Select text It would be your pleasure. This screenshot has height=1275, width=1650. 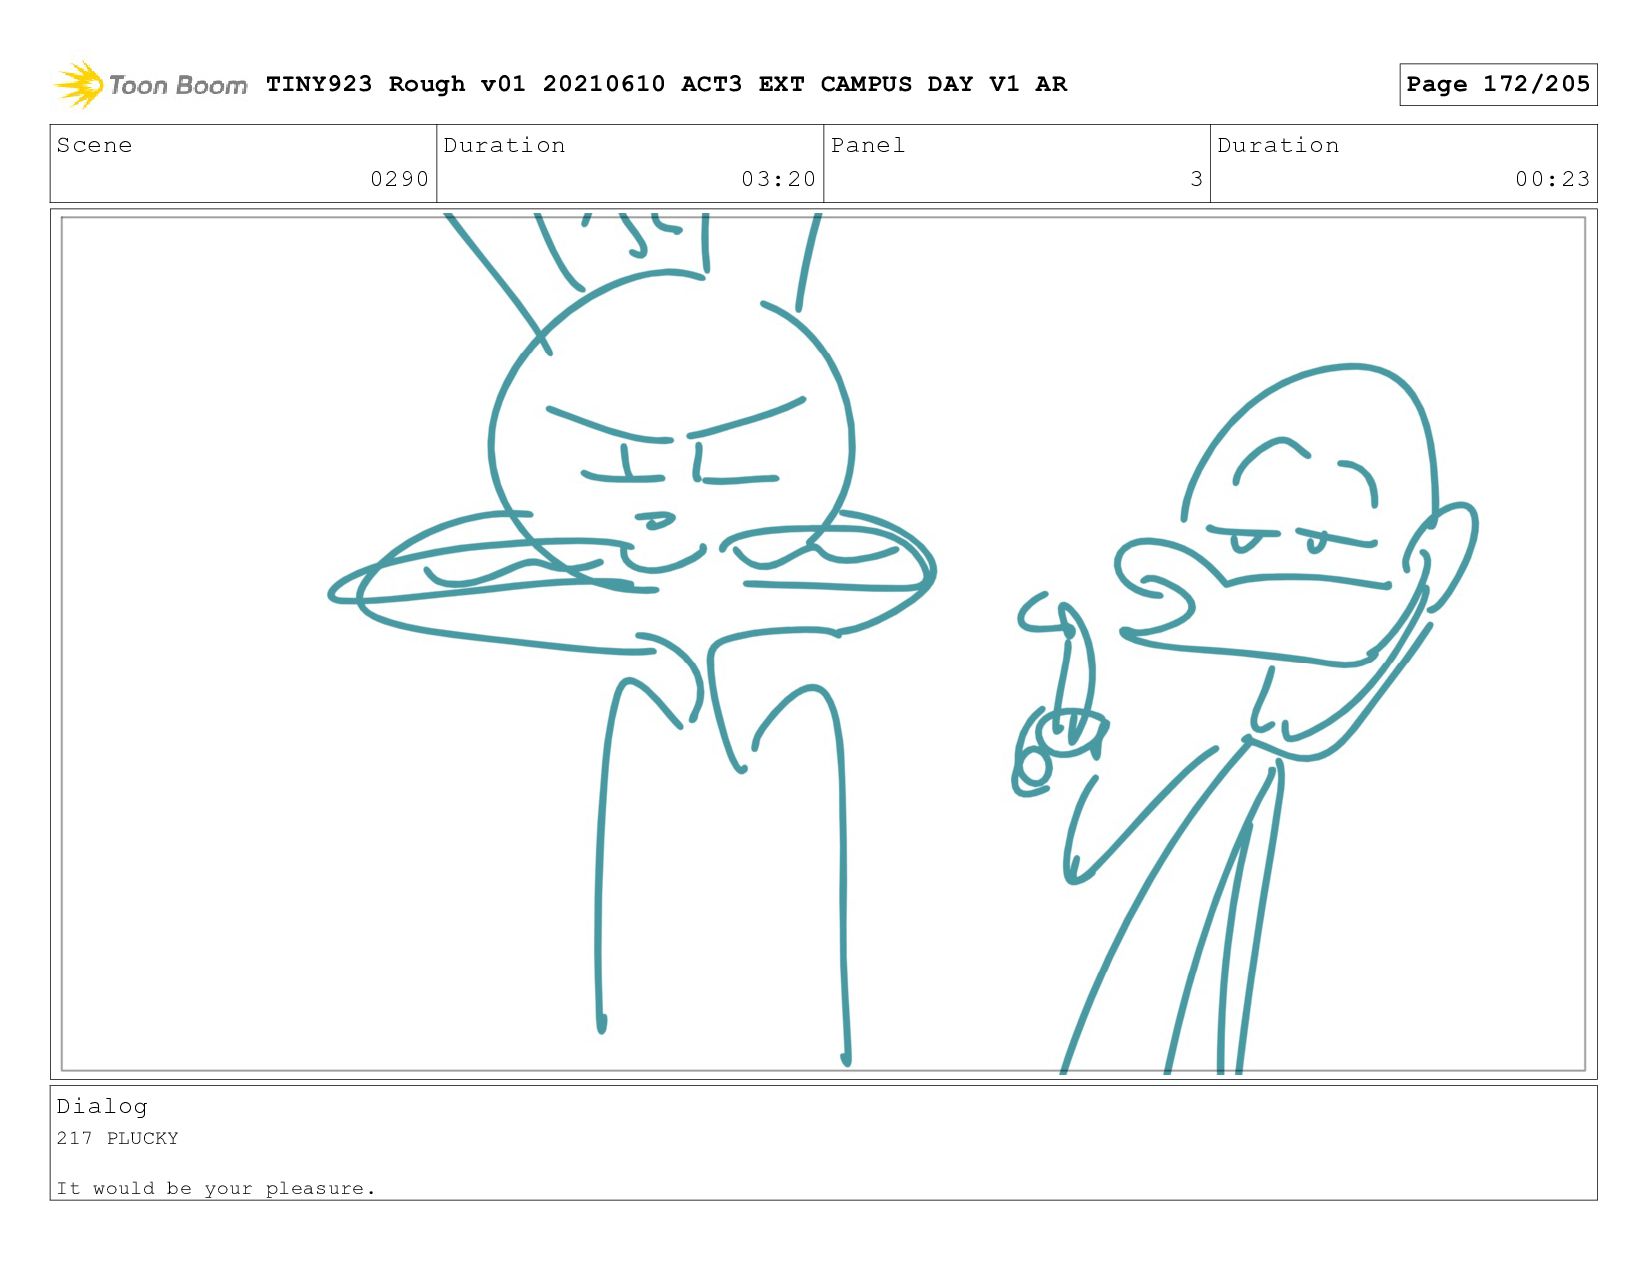[x=216, y=1188]
